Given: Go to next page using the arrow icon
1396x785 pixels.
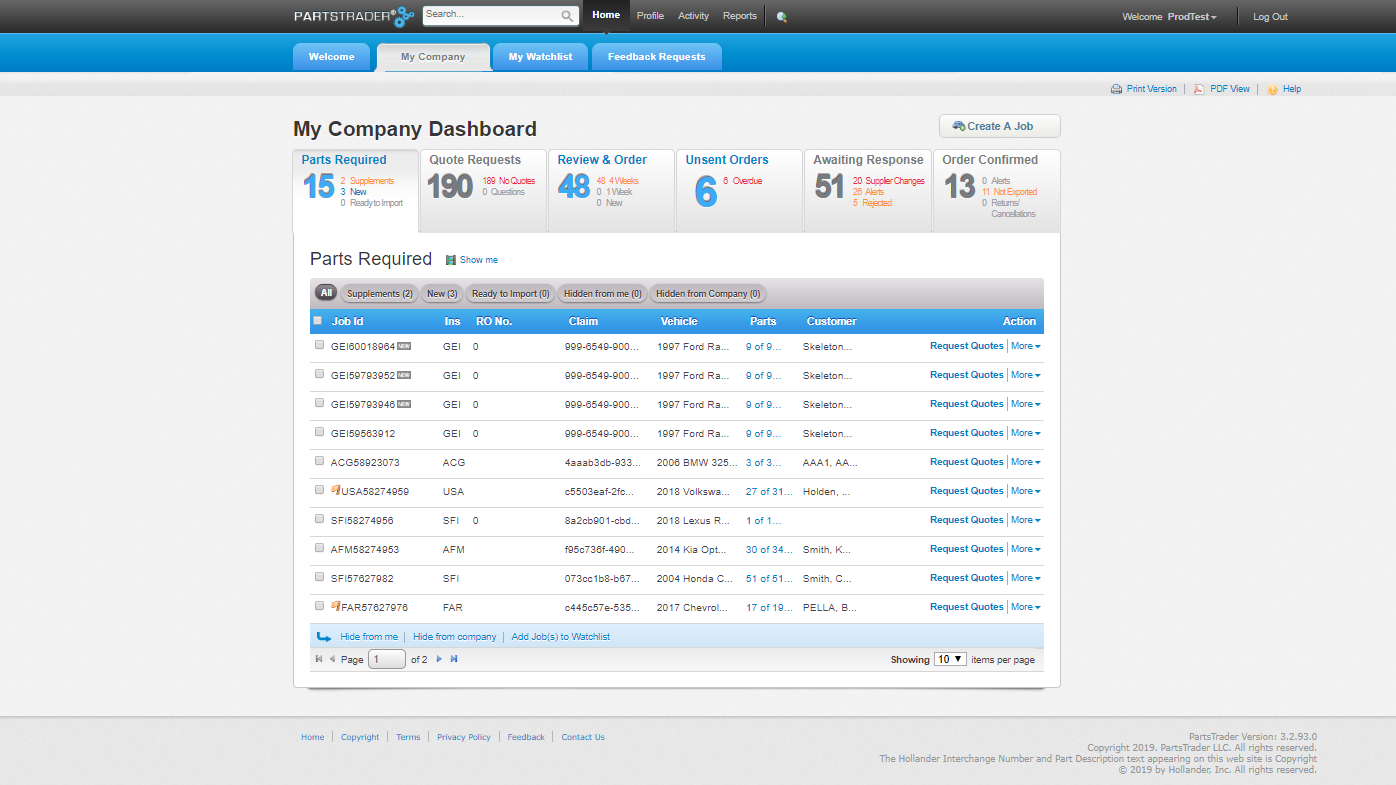Looking at the screenshot, I should coord(439,659).
